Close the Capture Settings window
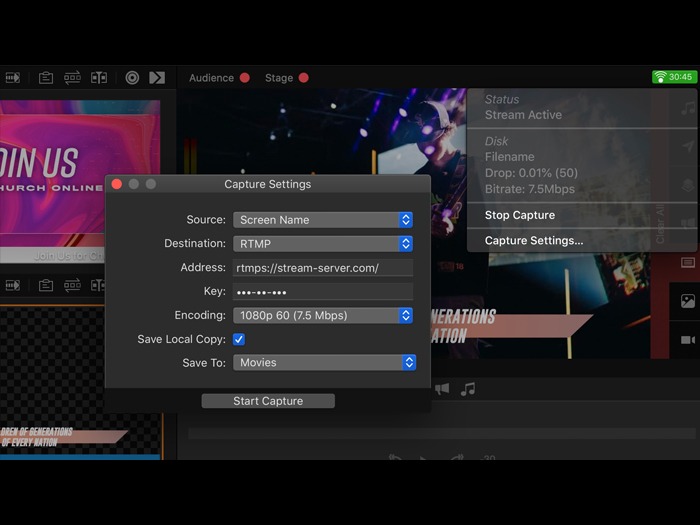Viewport: 700px width, 525px height. pos(117,184)
